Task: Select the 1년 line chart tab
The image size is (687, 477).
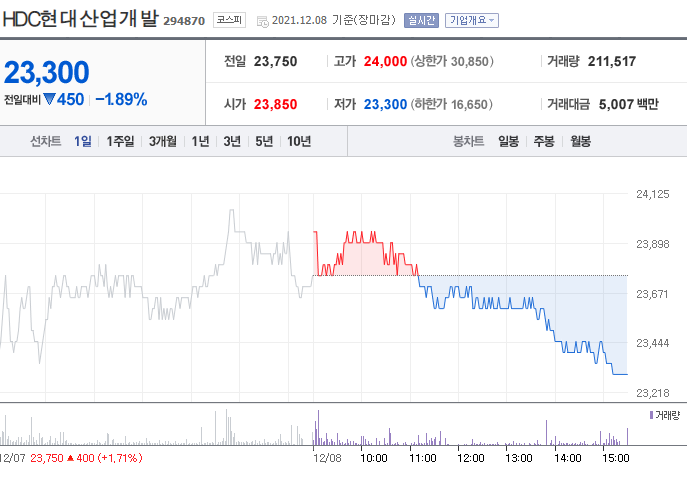Action: (200, 141)
